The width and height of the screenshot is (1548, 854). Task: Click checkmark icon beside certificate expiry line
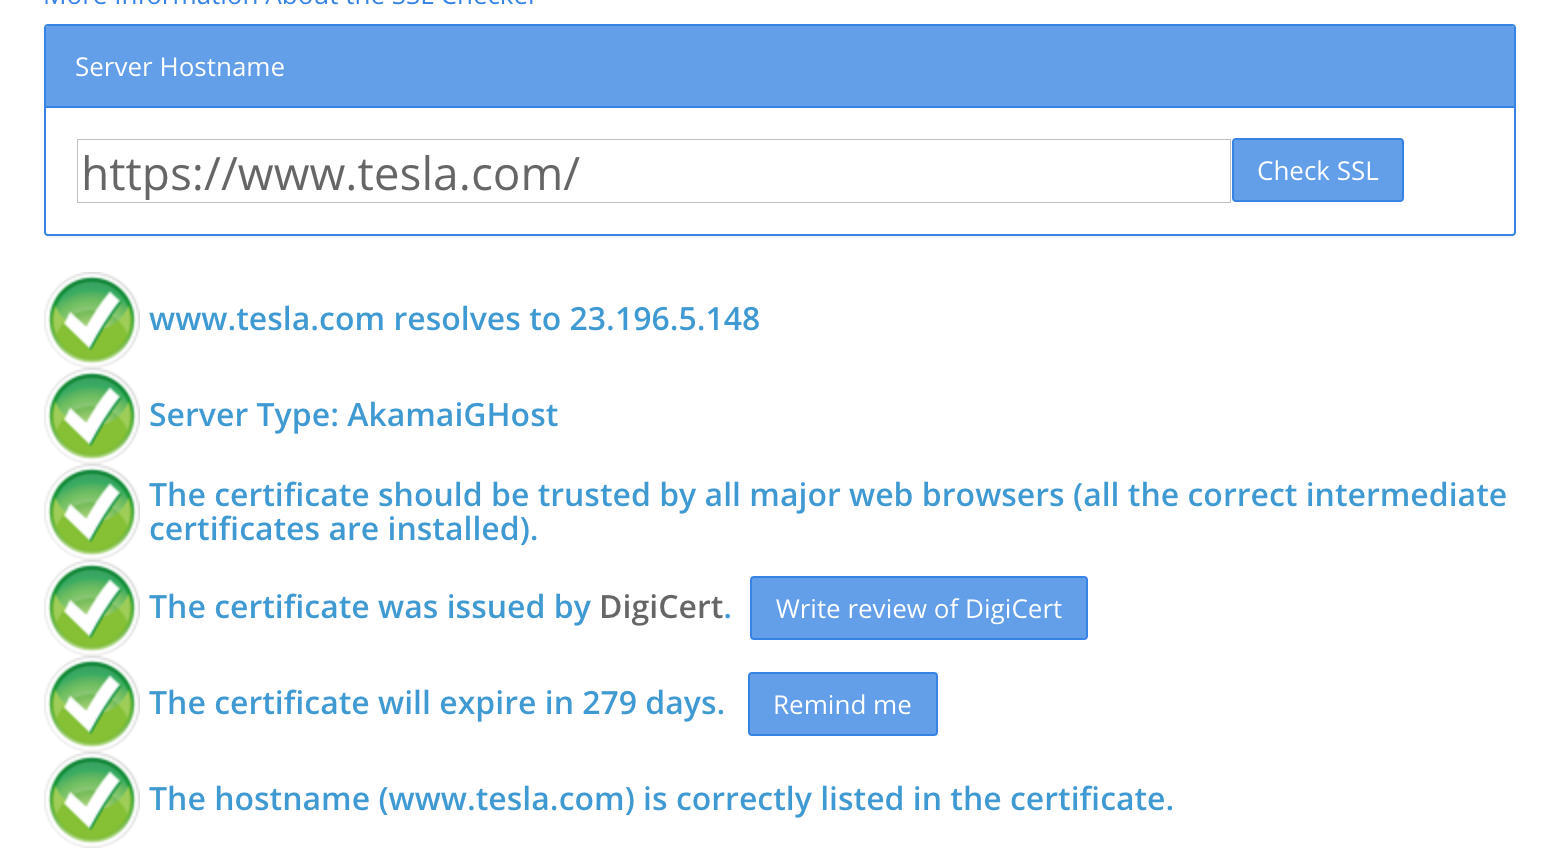[92, 703]
